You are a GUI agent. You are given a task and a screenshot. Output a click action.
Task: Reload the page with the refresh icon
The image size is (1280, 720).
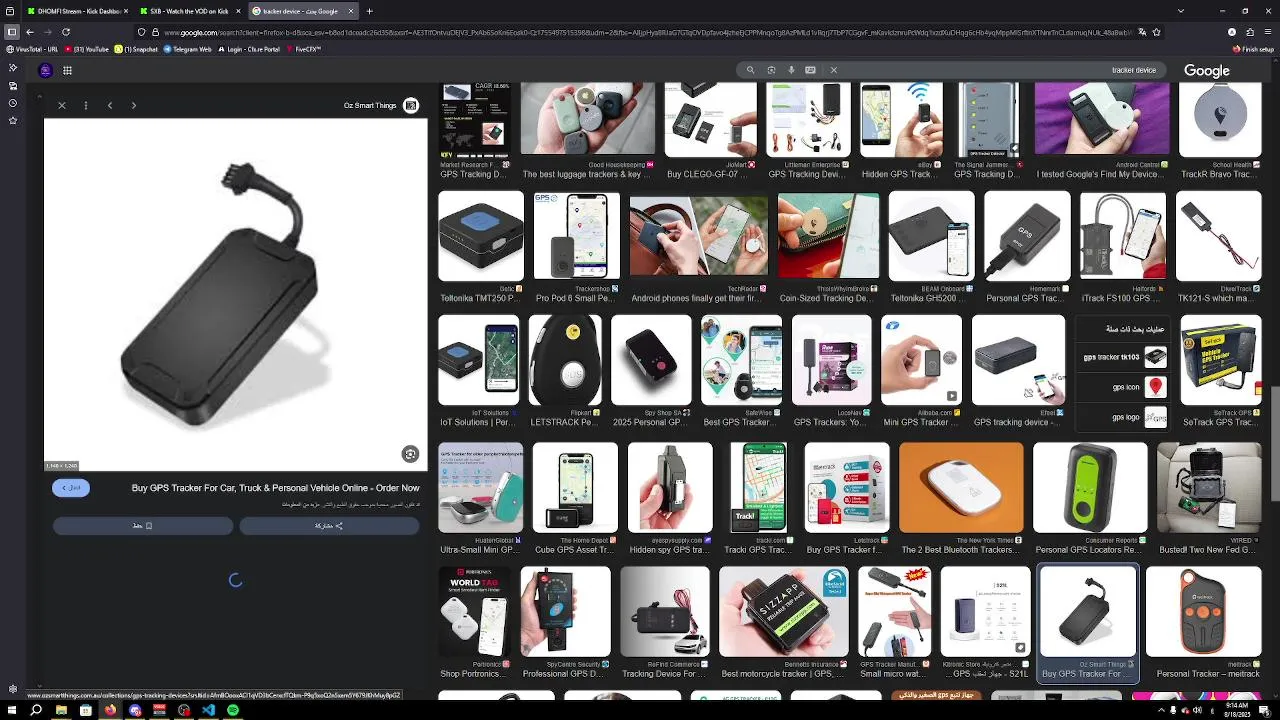click(x=66, y=32)
